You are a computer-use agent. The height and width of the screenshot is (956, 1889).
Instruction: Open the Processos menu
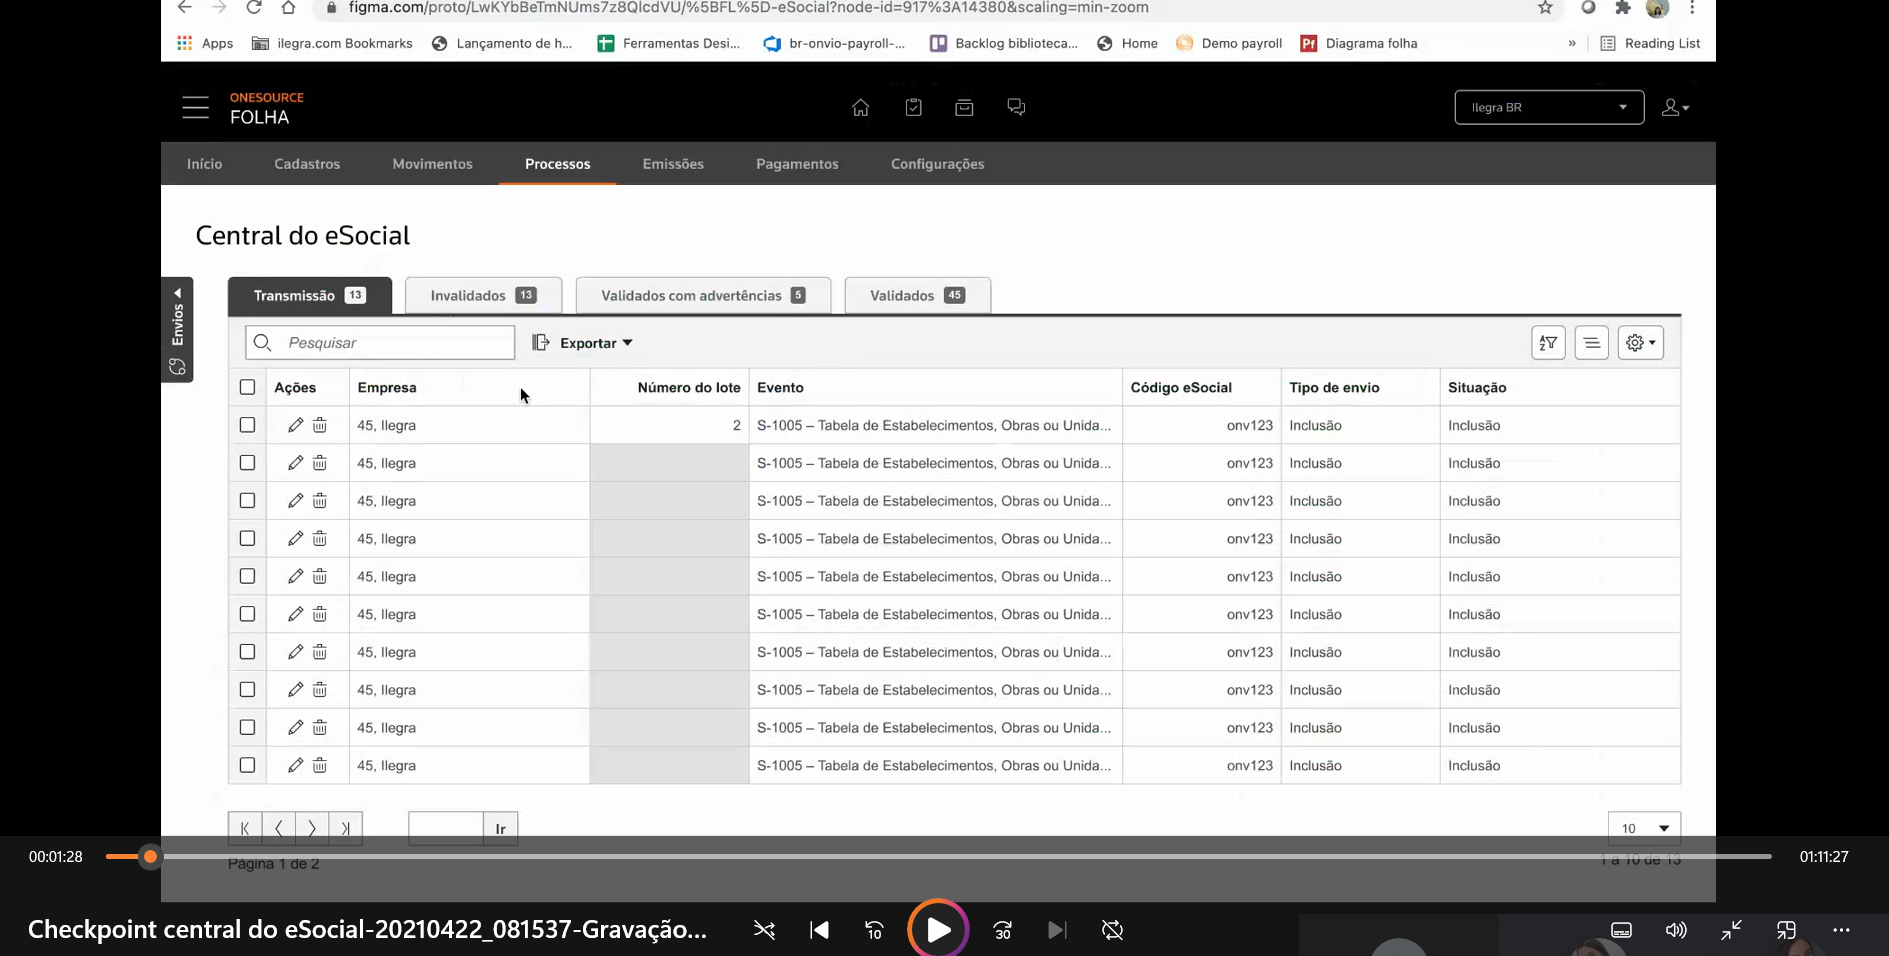point(558,164)
